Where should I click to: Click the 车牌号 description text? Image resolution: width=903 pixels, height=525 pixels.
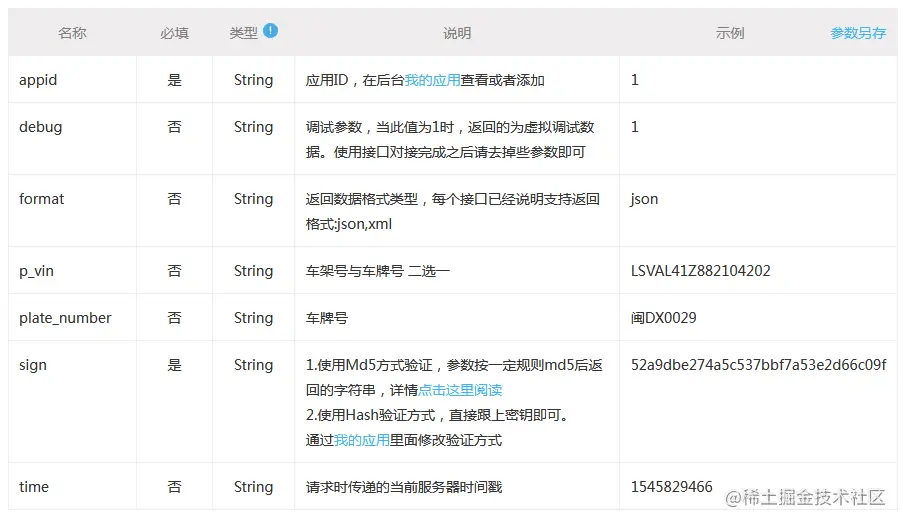pyautogui.click(x=327, y=318)
